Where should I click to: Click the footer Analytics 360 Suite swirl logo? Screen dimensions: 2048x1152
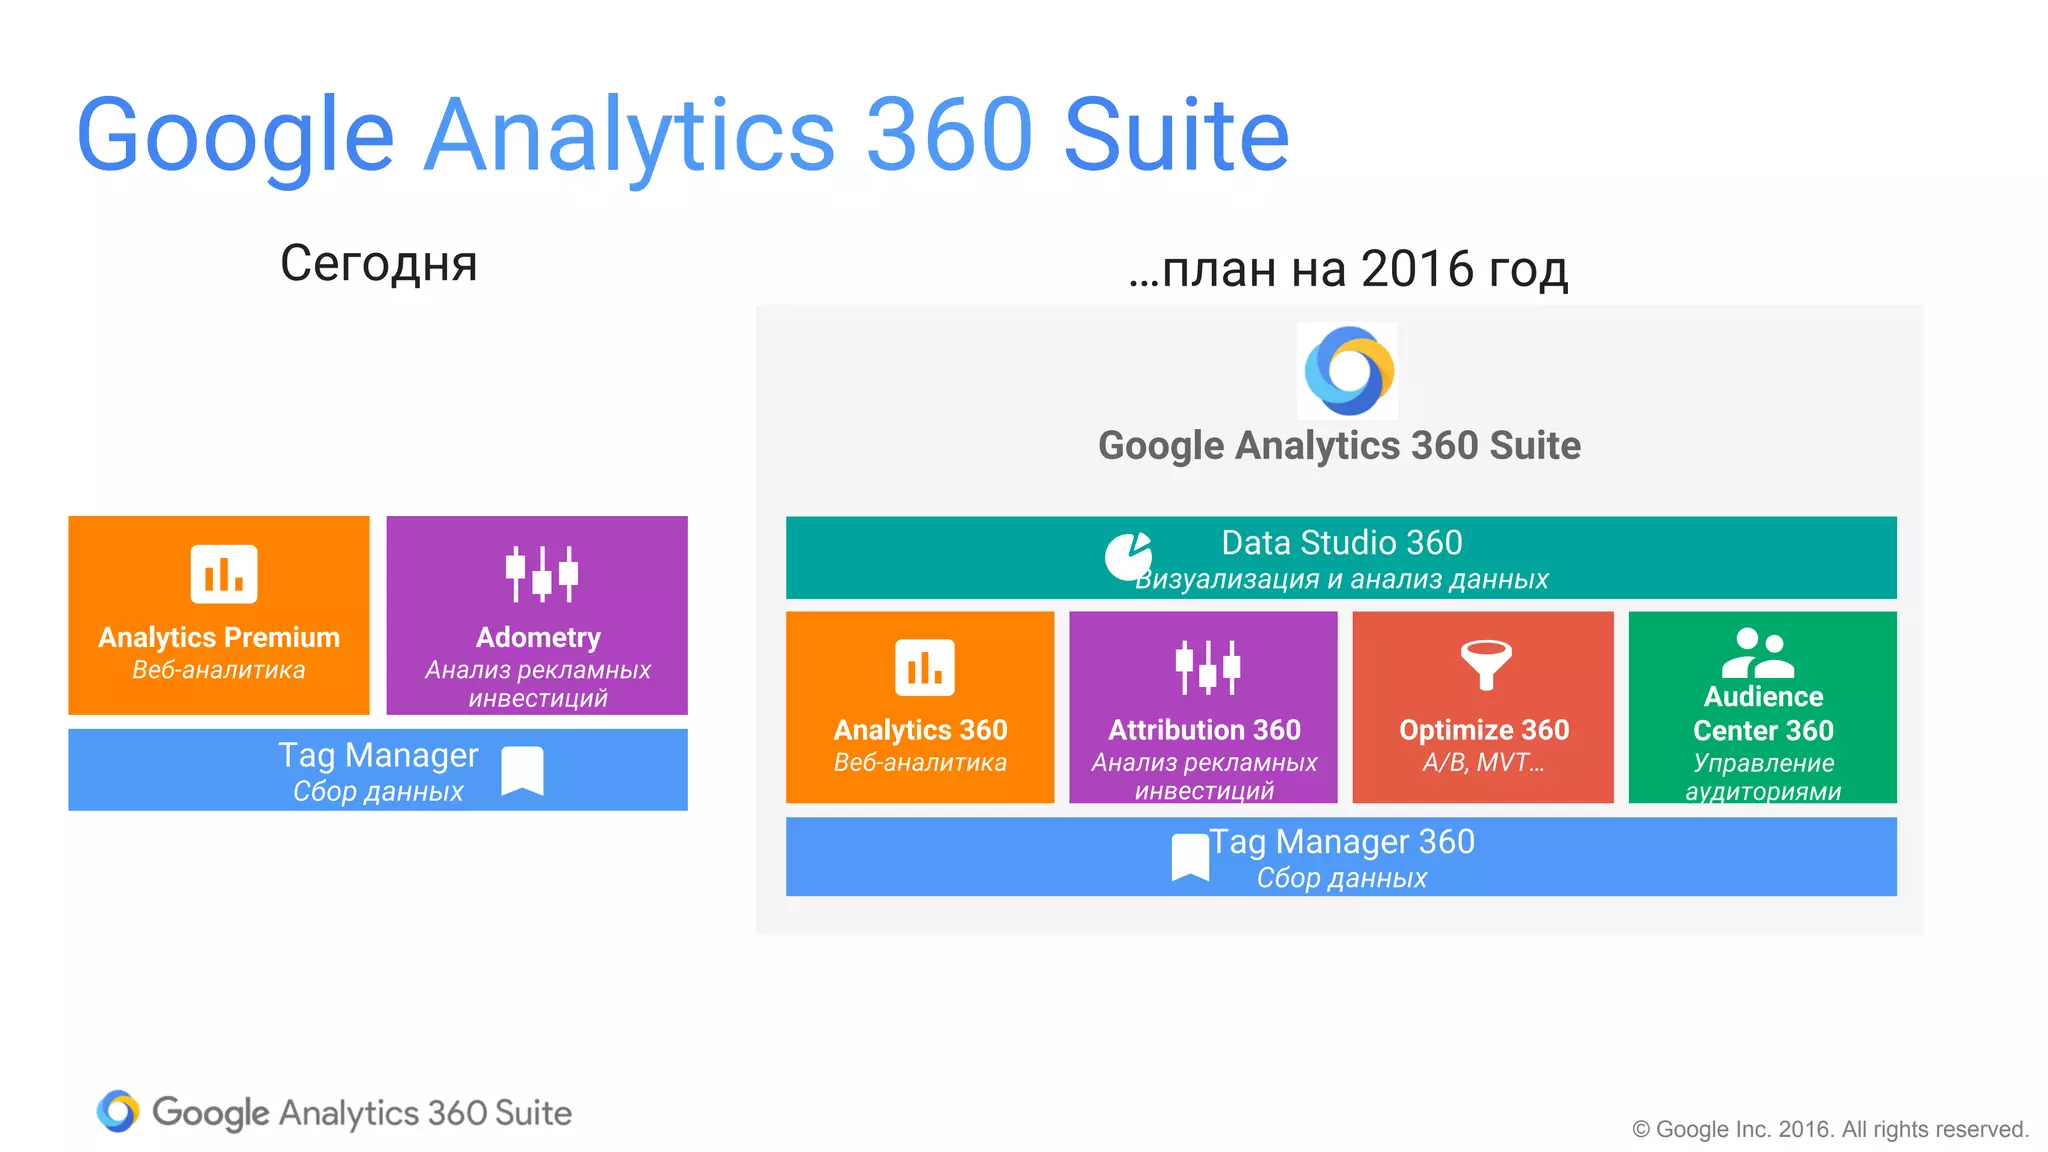[118, 1111]
